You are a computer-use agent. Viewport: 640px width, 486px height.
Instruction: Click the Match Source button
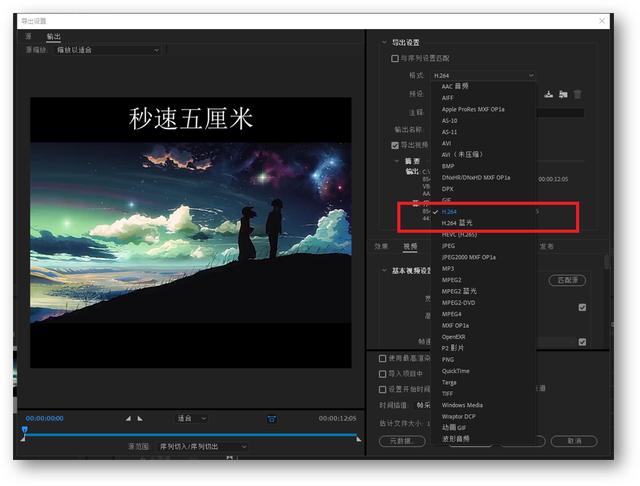click(568, 280)
